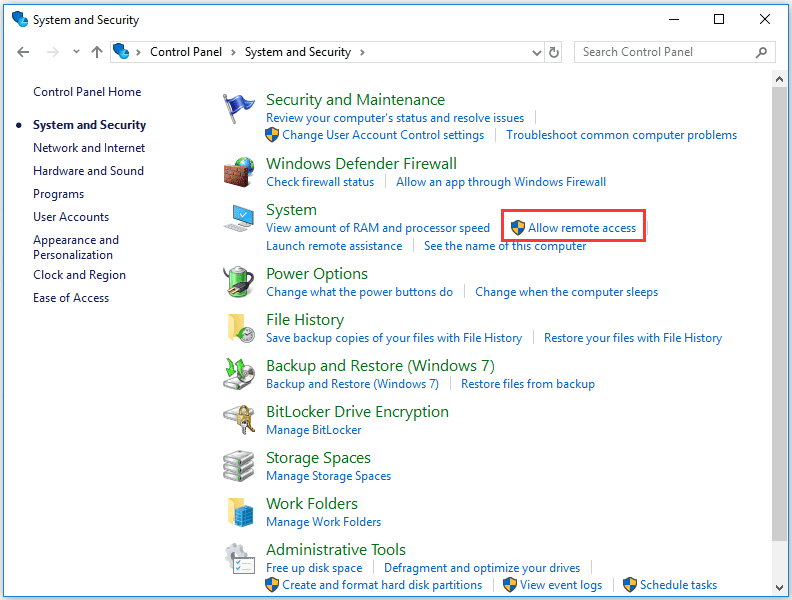Select Network and Internet in the sidebar

coord(88,148)
